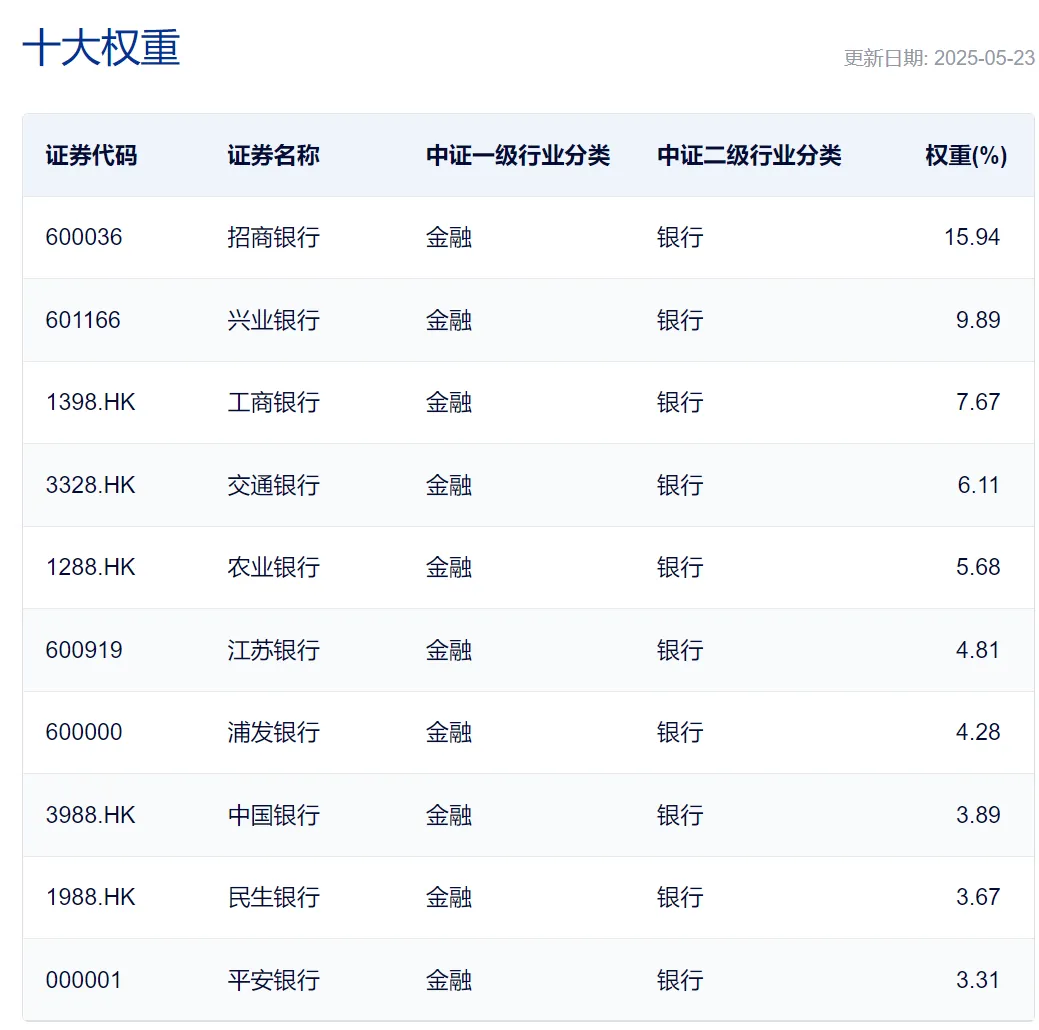
Task: Select the weight value 3.31
Action: (x=977, y=980)
